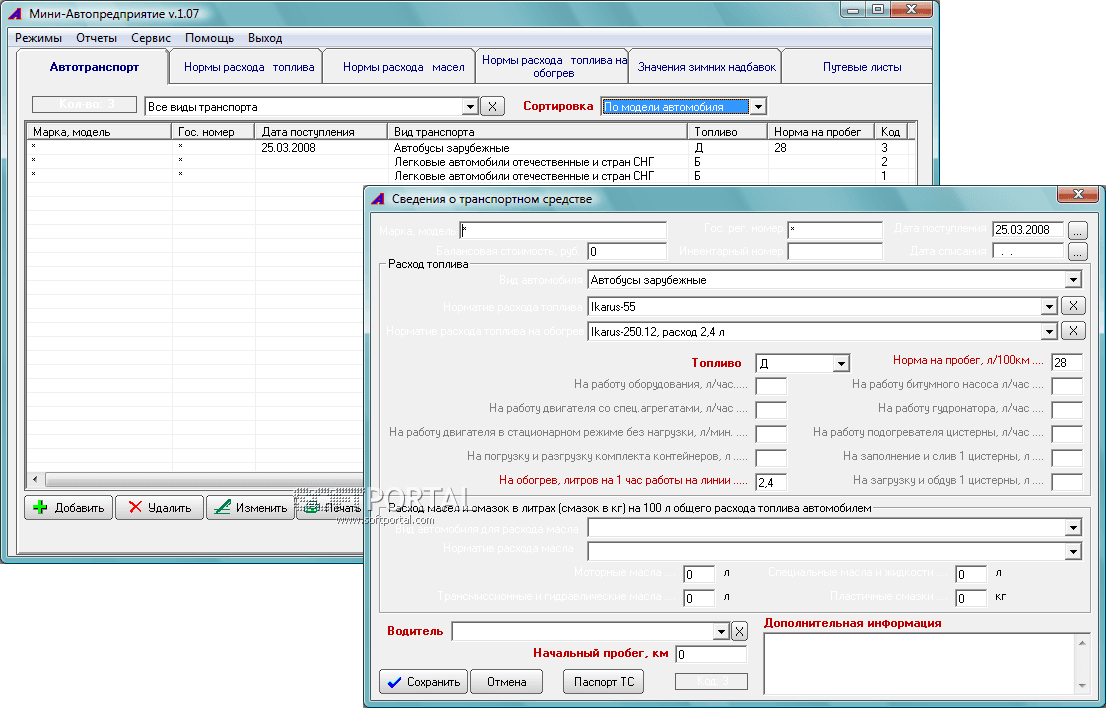Click the Выход menu item
The image size is (1106, 708).
pos(265,38)
